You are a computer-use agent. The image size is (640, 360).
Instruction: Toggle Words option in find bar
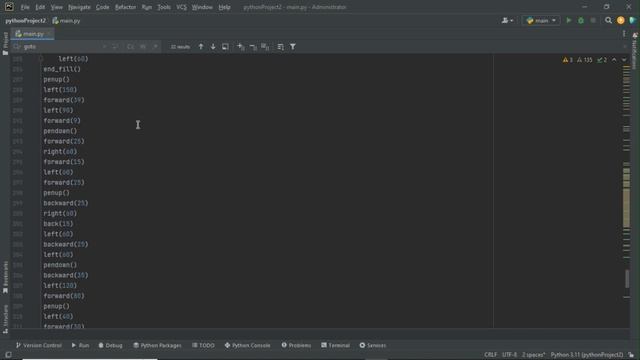[x=143, y=47]
